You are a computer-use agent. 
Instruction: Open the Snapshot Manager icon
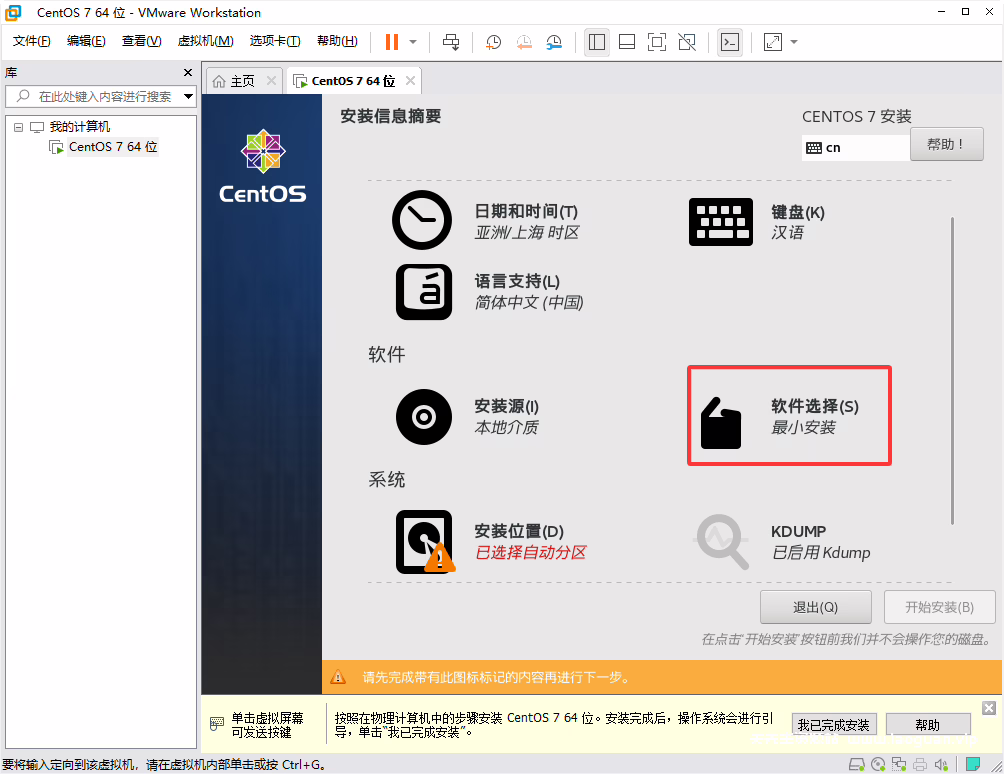pyautogui.click(x=553, y=42)
